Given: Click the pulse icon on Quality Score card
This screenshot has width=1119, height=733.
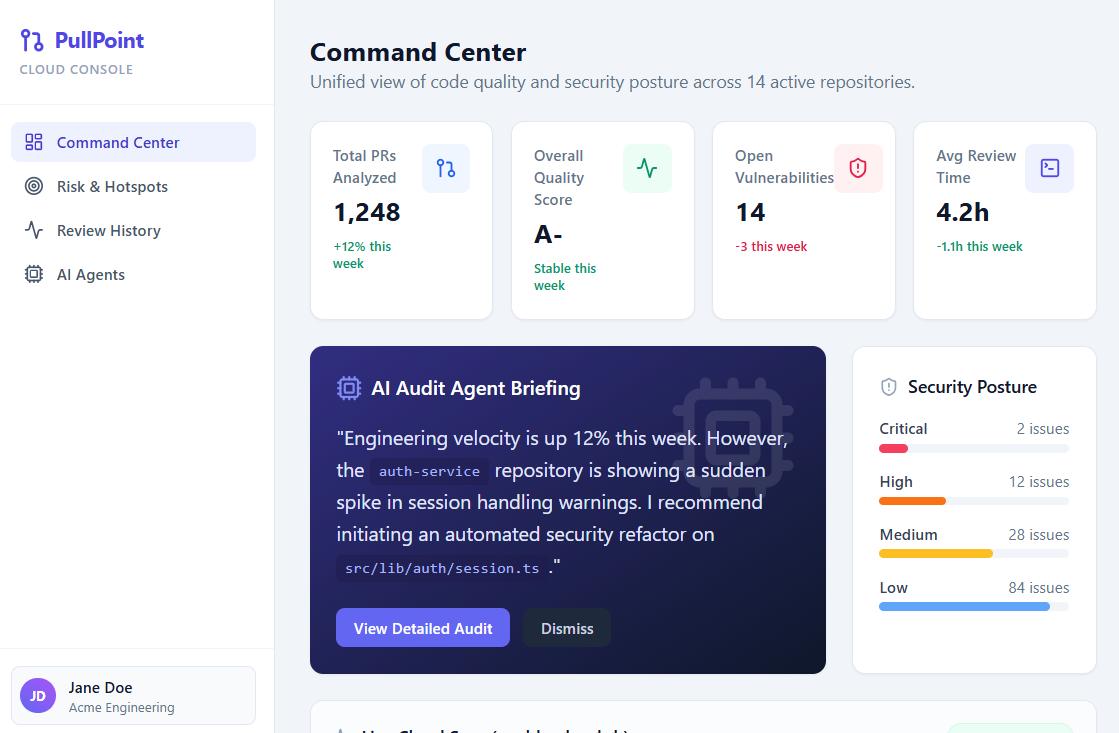Looking at the screenshot, I should click(x=647, y=168).
